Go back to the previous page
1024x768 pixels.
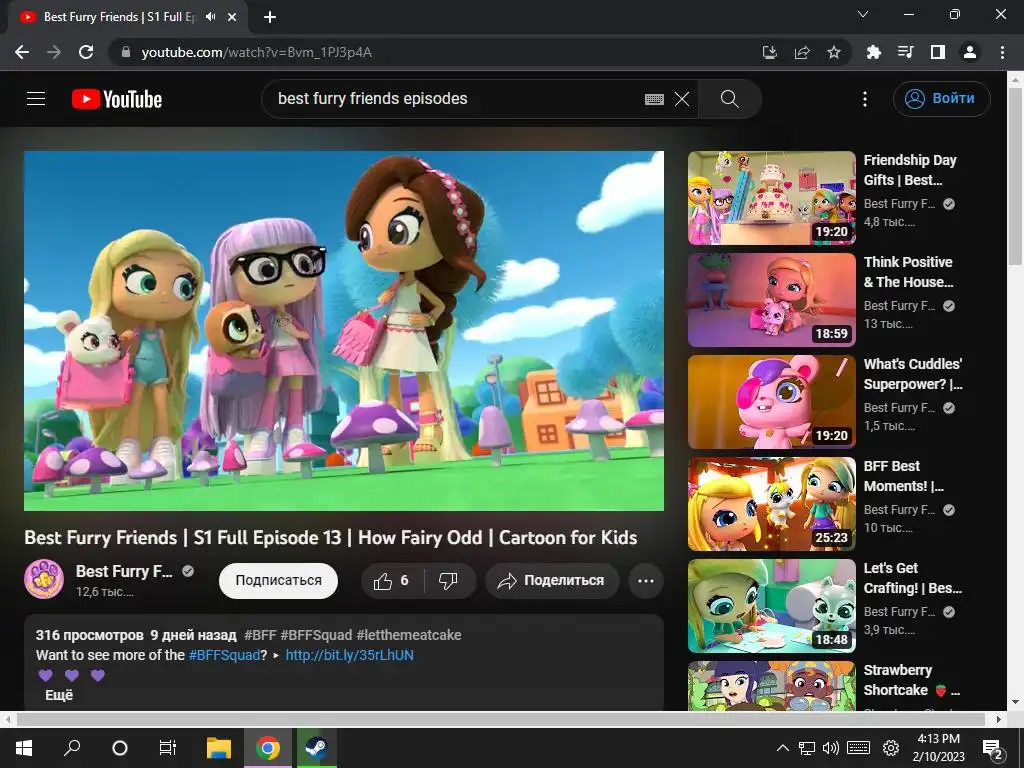click(22, 52)
